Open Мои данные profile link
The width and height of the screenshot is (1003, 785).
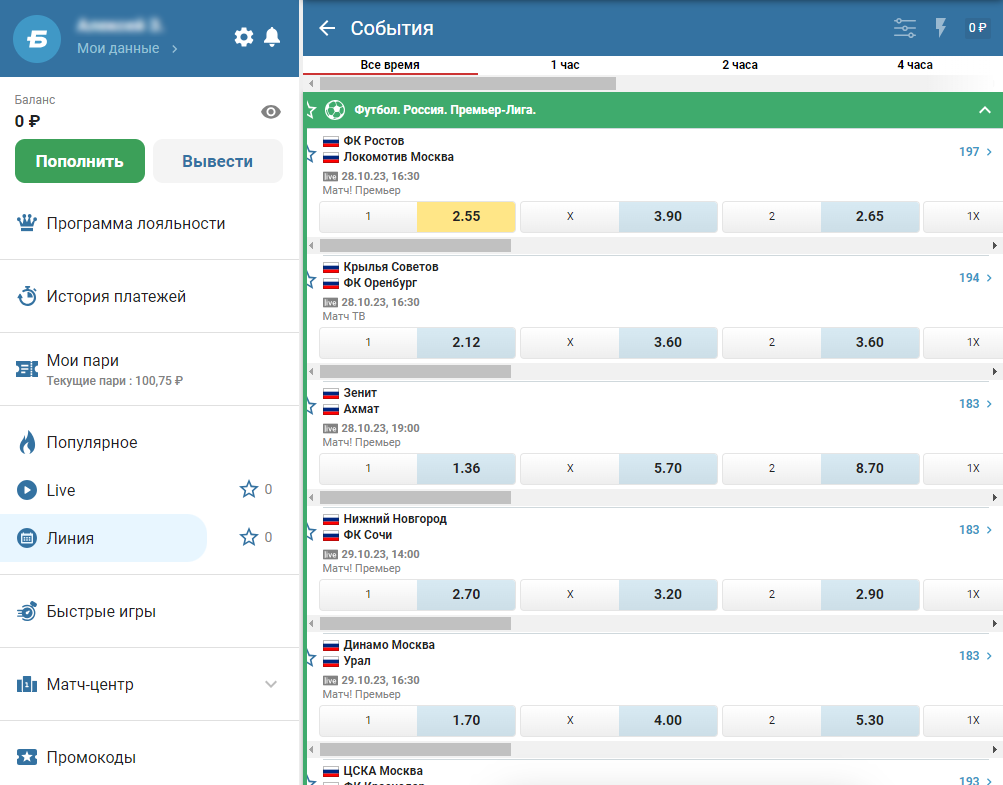(x=127, y=49)
